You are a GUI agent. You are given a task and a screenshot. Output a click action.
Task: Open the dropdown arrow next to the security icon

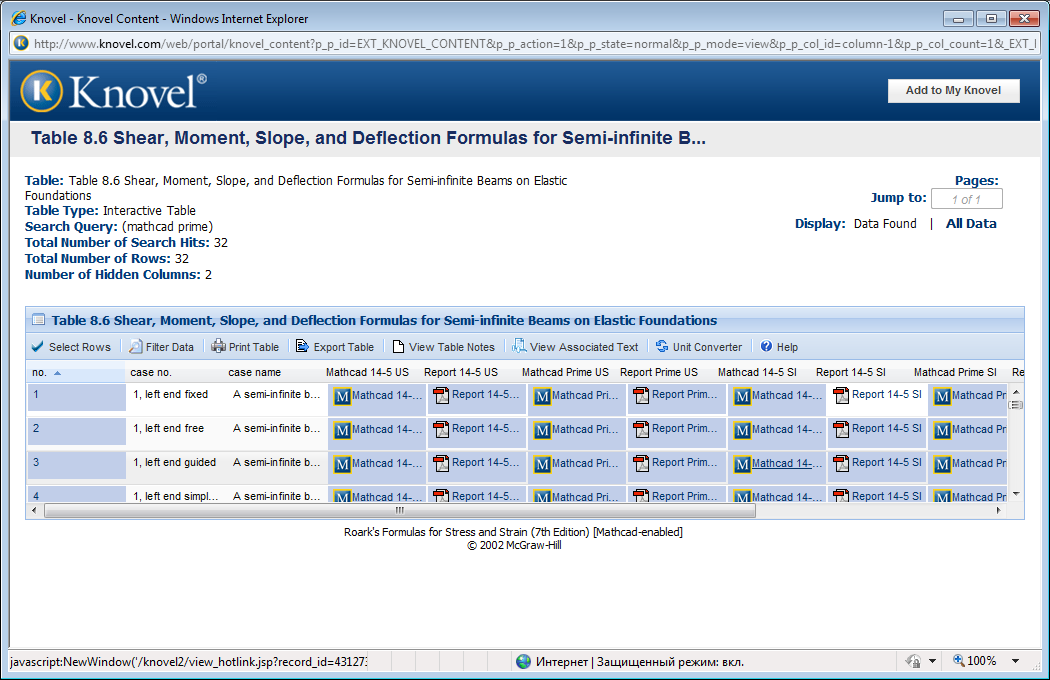point(932,661)
